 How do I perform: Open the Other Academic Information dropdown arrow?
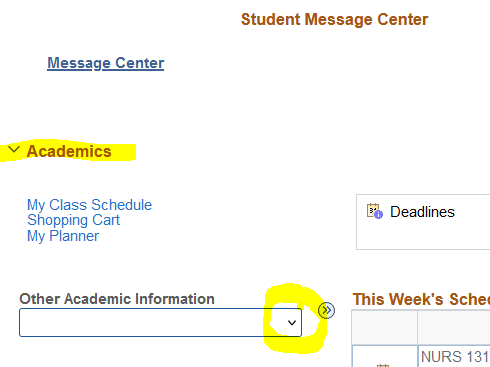pyautogui.click(x=292, y=323)
